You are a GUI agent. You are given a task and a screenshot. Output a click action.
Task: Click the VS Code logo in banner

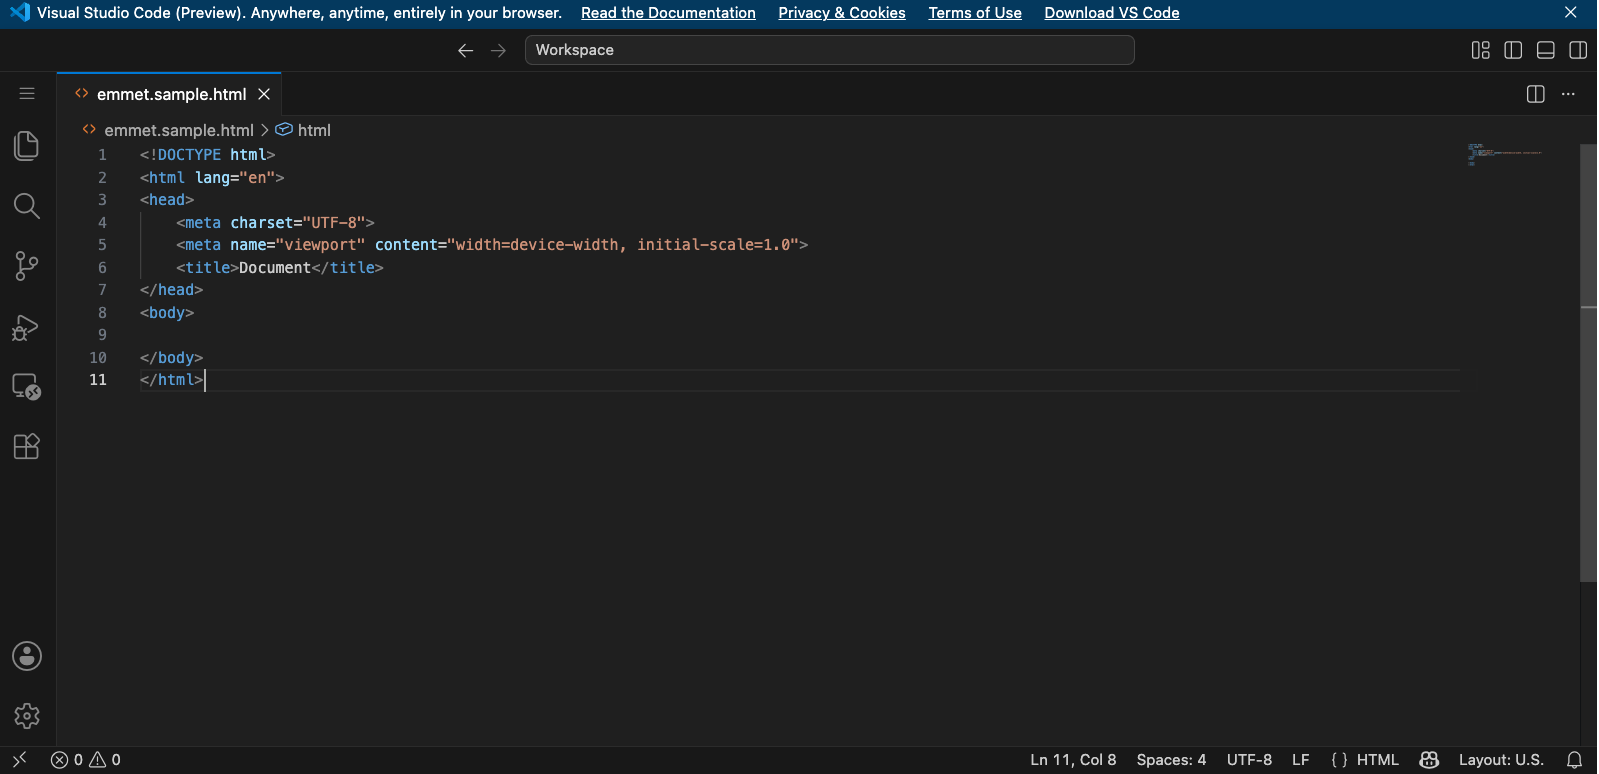pyautogui.click(x=19, y=13)
